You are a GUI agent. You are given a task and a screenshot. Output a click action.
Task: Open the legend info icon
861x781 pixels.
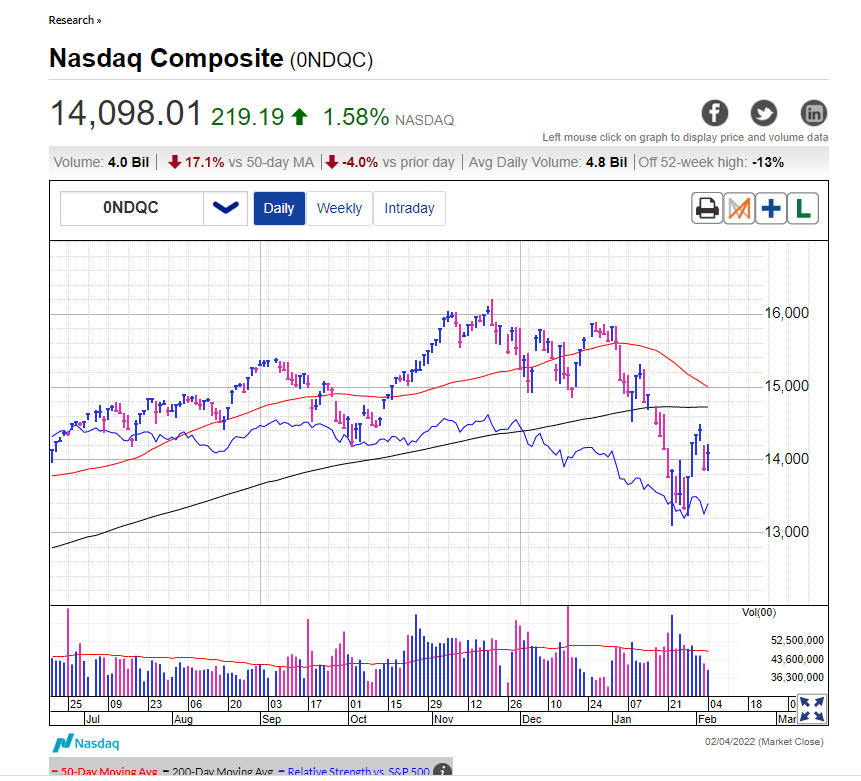pyautogui.click(x=442, y=771)
